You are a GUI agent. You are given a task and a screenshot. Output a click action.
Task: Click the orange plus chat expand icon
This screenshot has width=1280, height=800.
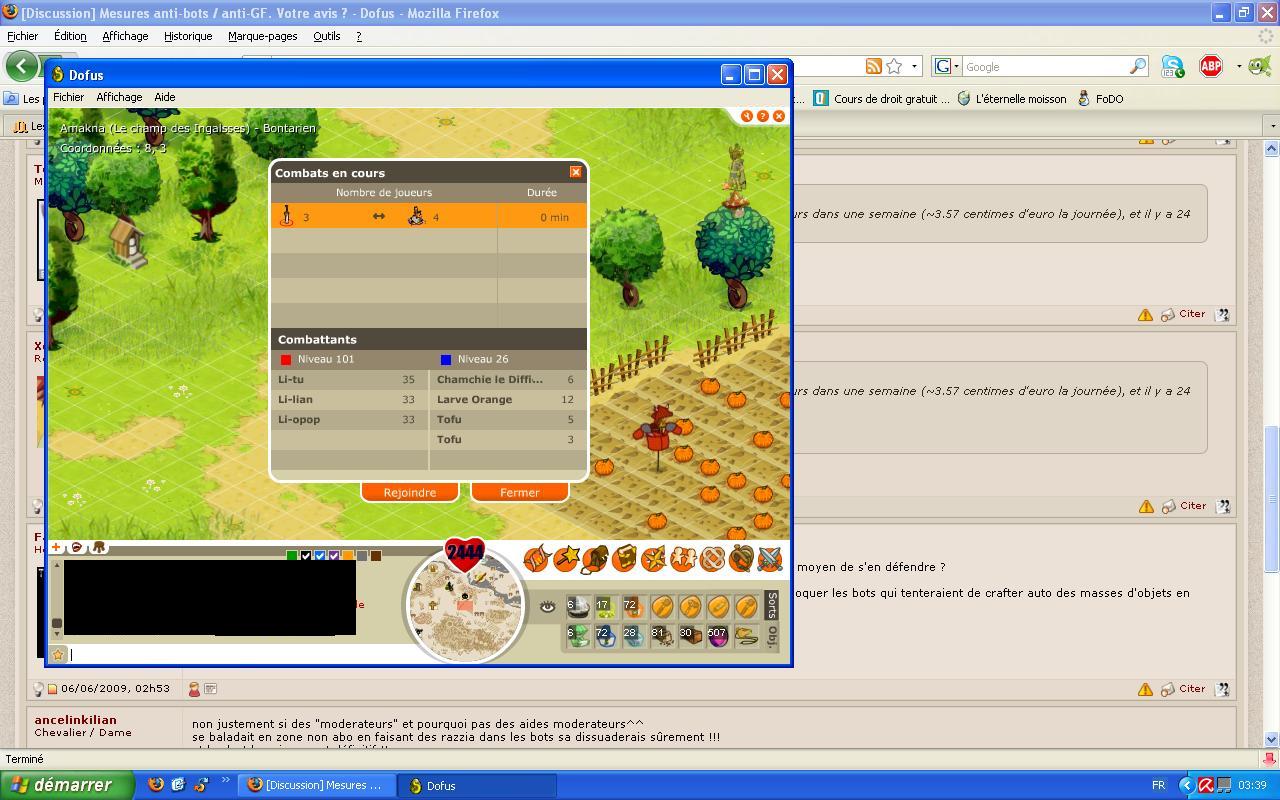[57, 547]
